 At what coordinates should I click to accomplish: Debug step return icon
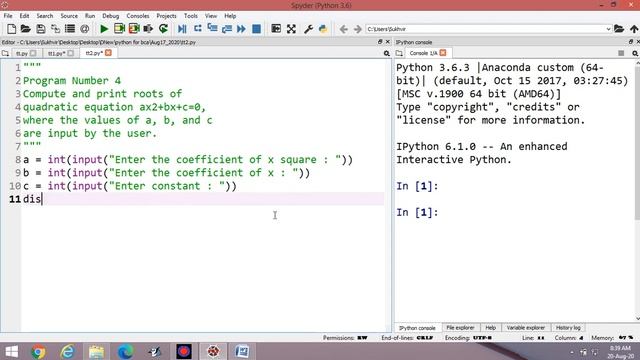227,29
